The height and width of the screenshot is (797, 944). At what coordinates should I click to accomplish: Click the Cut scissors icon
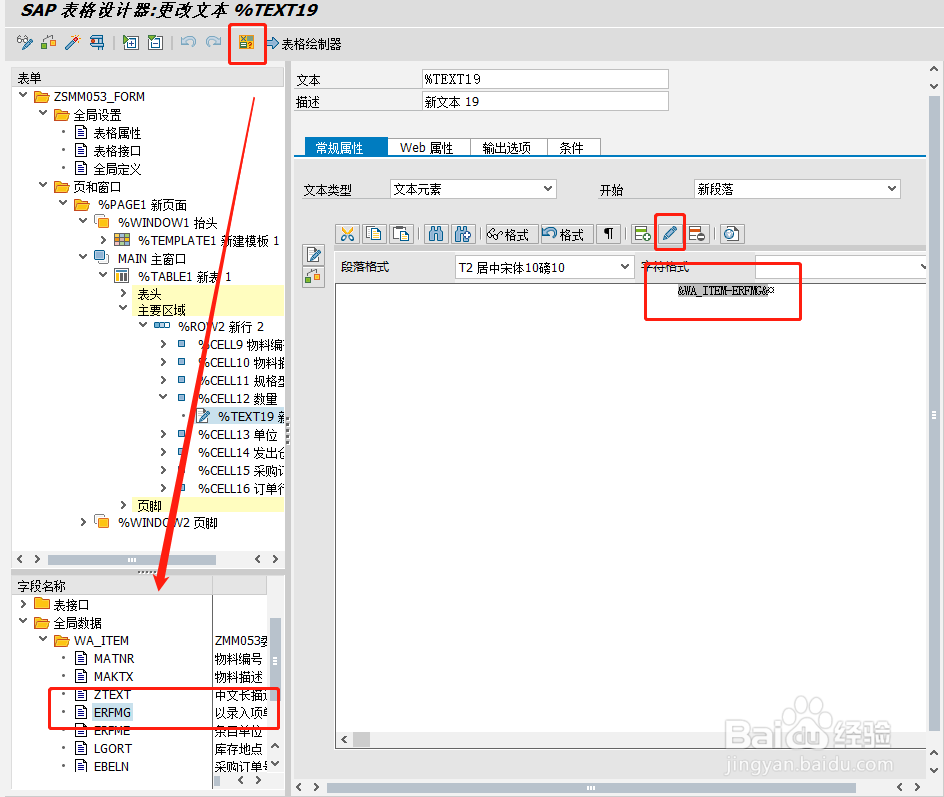tap(349, 234)
